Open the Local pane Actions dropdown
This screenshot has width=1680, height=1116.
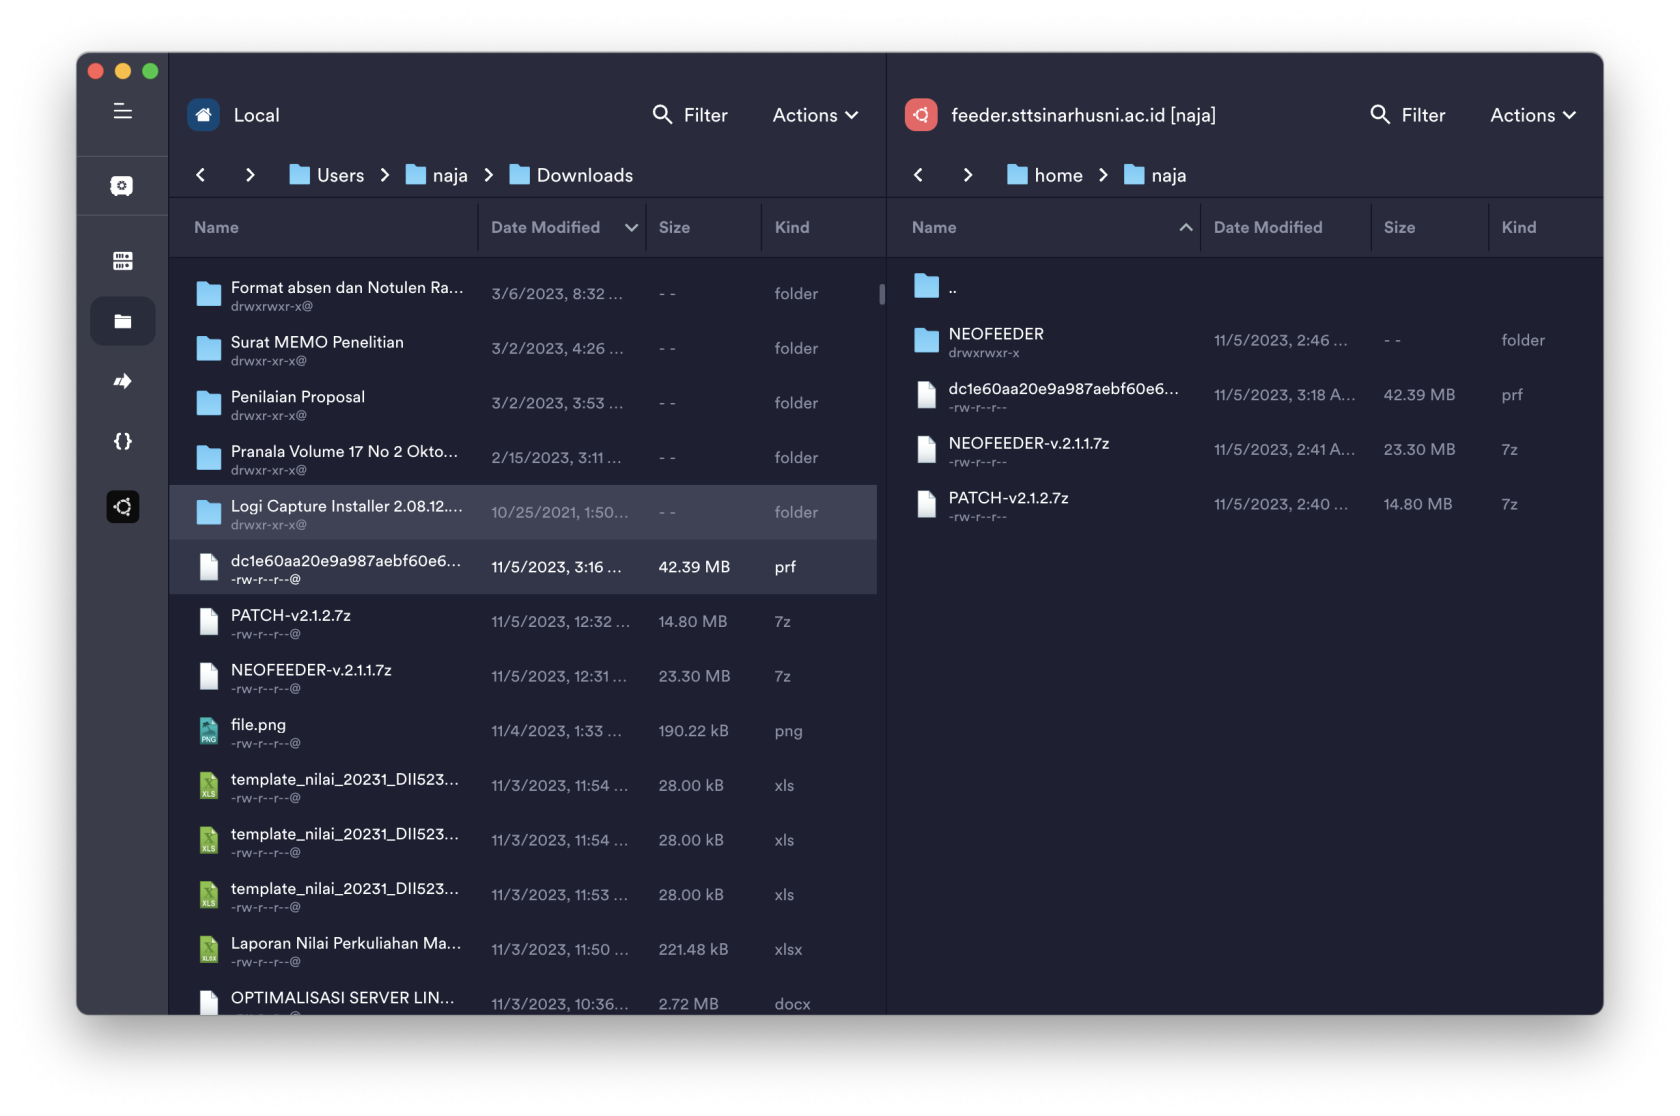tap(816, 115)
